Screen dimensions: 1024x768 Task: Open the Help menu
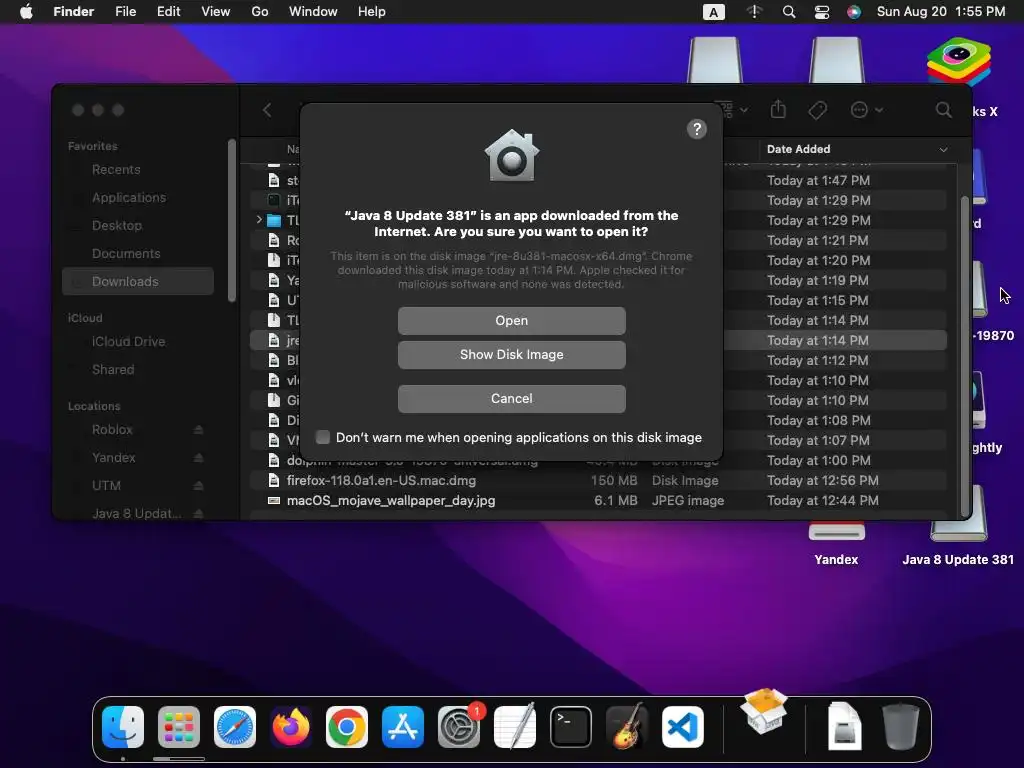(372, 12)
